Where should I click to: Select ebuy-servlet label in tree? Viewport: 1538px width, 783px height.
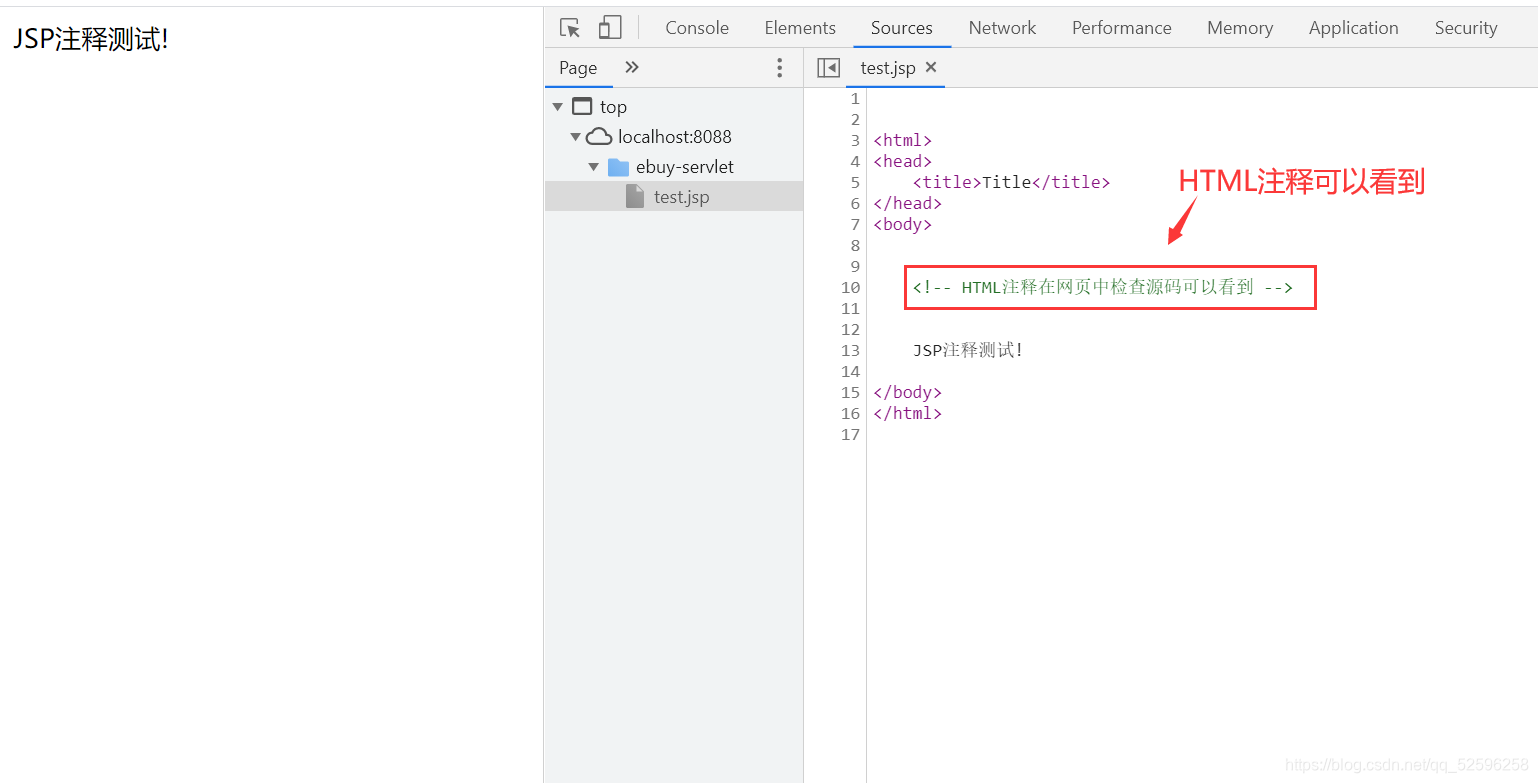pos(685,167)
